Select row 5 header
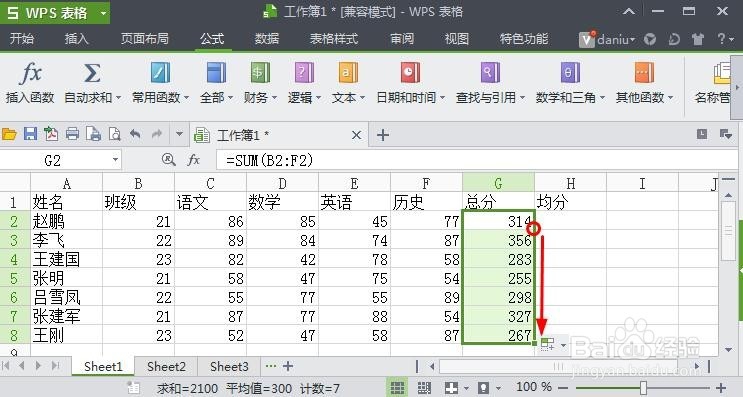Screen dimensions: 743x397 point(14,278)
